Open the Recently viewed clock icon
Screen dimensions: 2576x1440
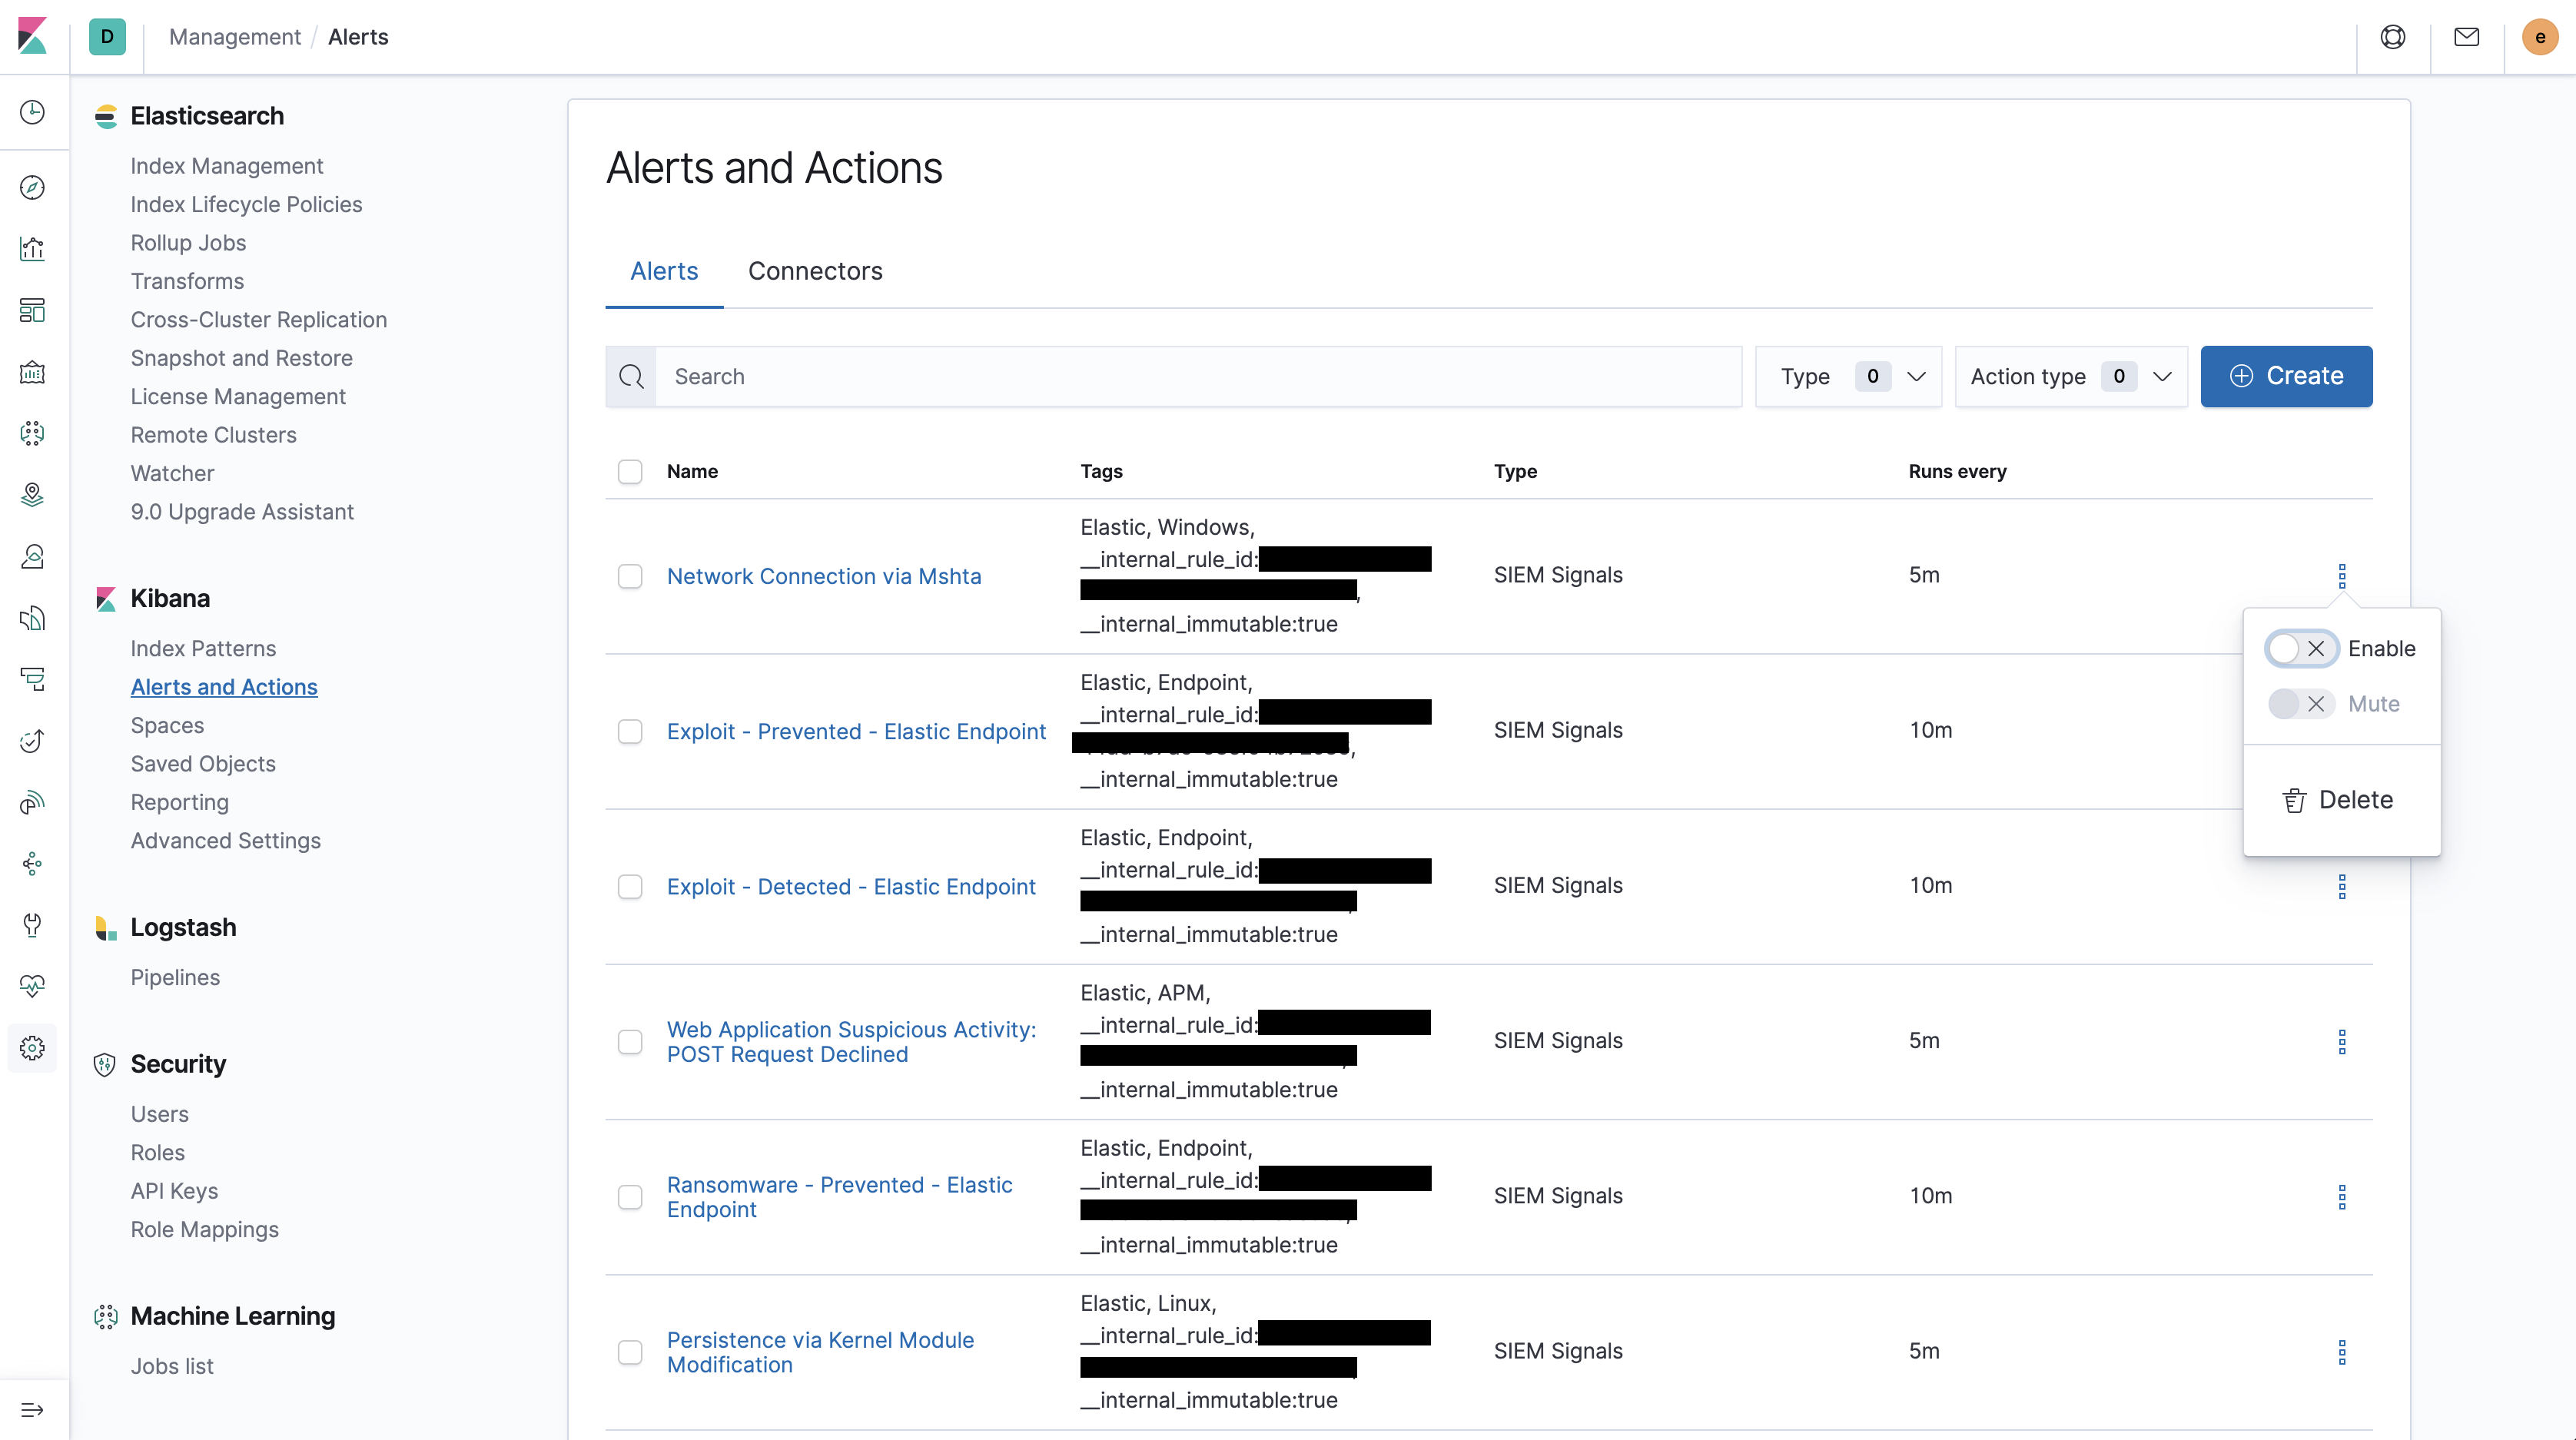tap(33, 112)
